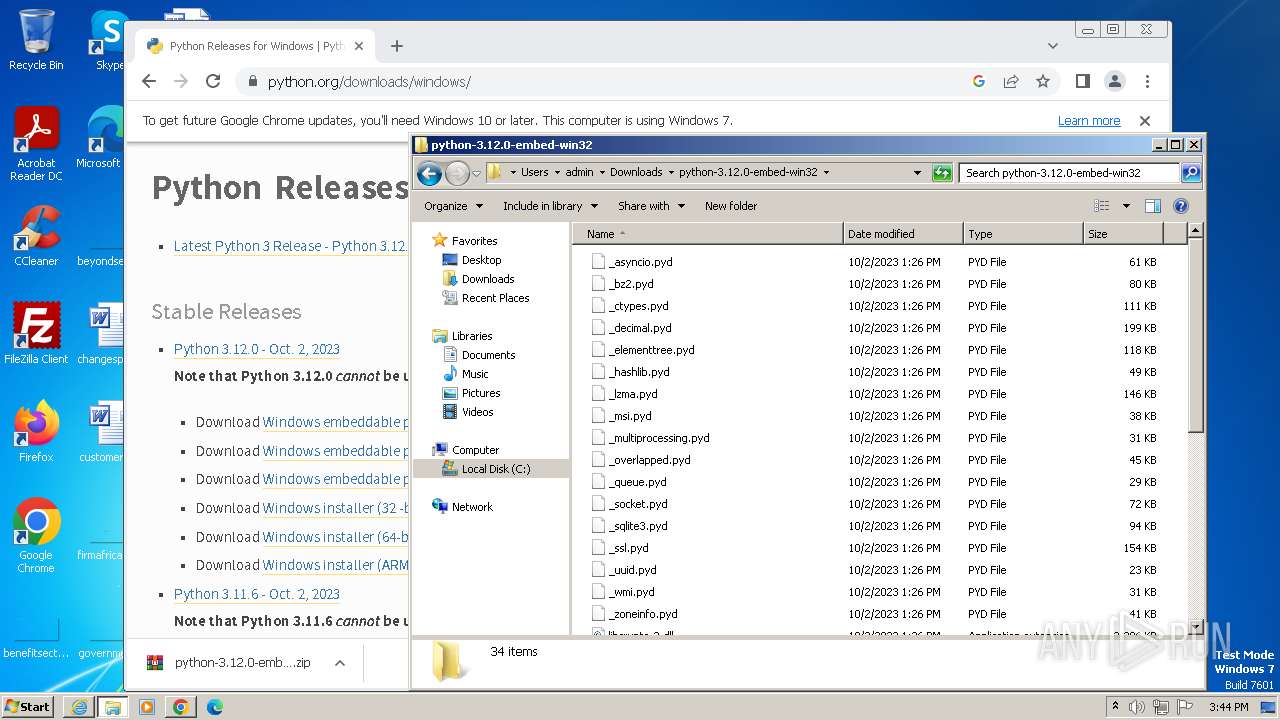The image size is (1280, 720).
Task: Open Chrome side panel icon
Action: pyautogui.click(x=1082, y=82)
